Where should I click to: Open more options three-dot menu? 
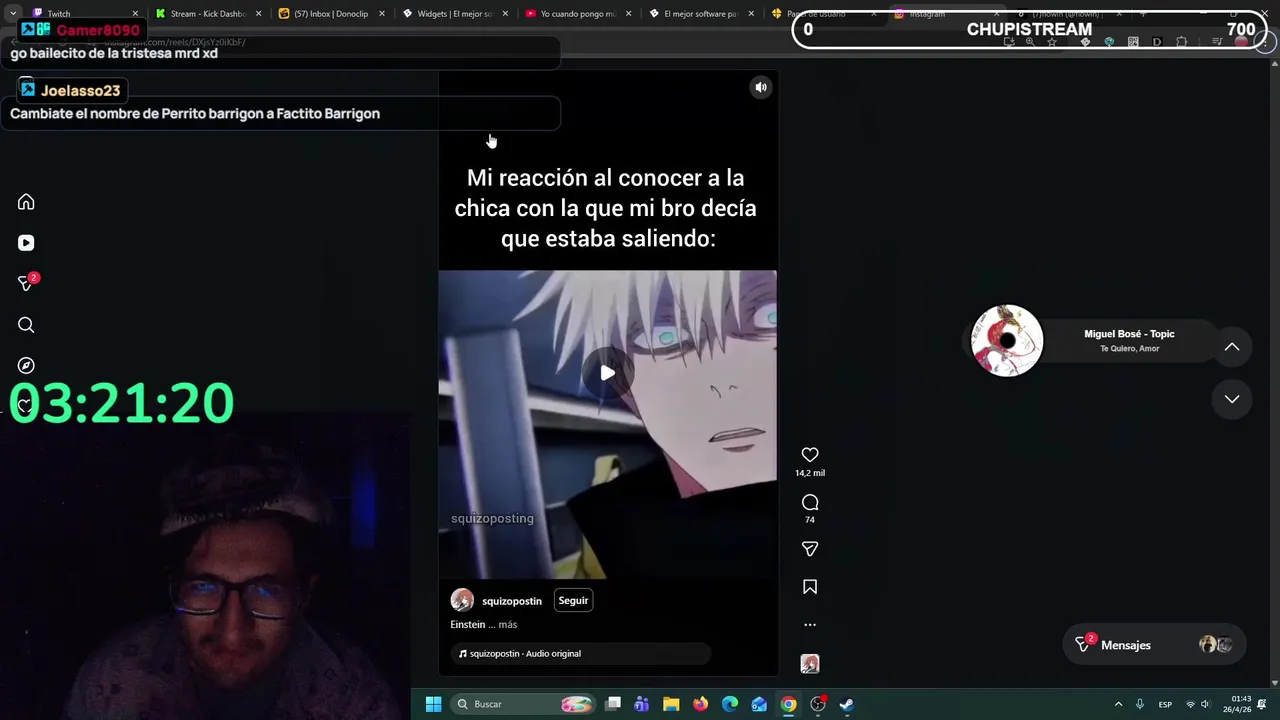810,625
